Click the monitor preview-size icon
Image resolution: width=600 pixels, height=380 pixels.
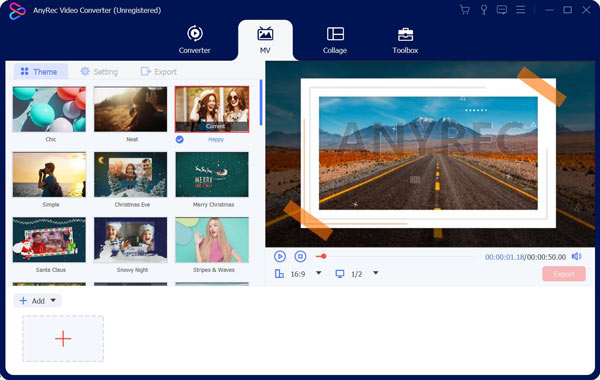339,274
